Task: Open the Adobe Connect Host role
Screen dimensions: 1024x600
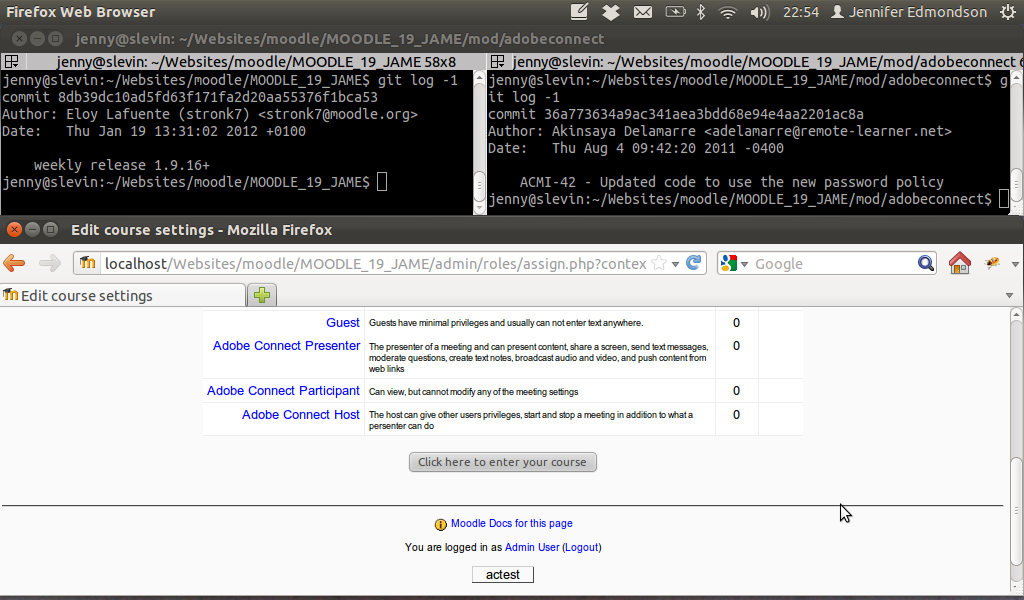Action: pyautogui.click(x=300, y=415)
